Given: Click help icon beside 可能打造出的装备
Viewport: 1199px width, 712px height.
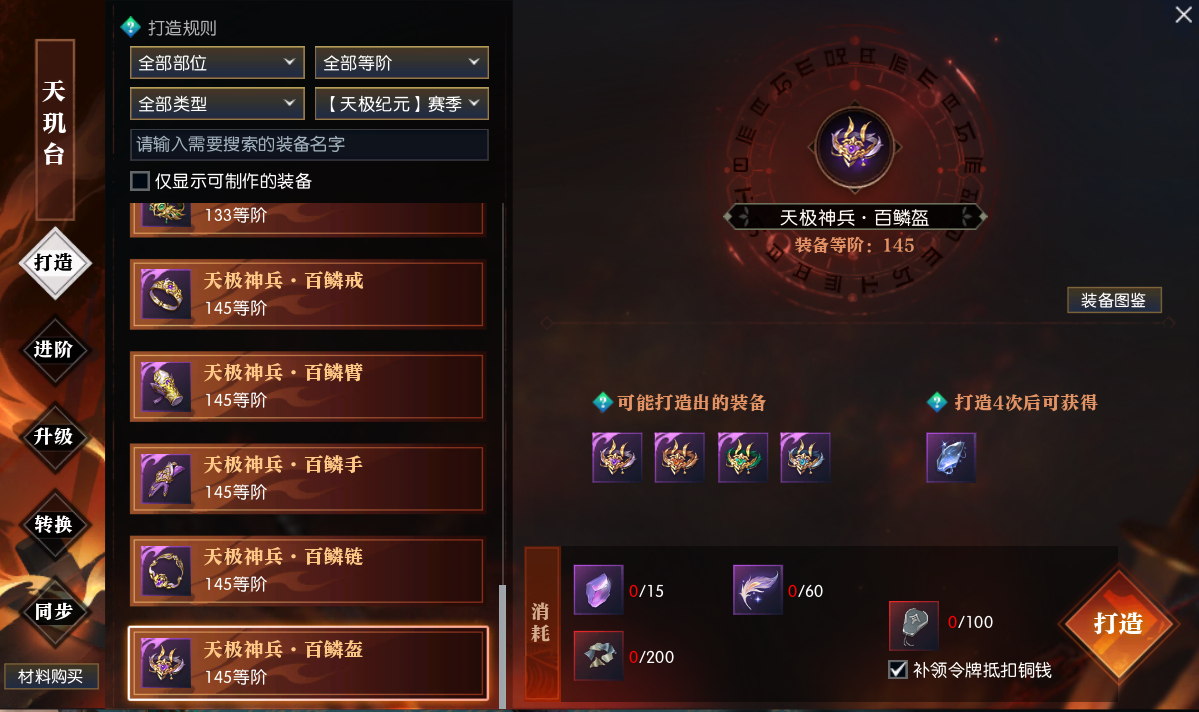Looking at the screenshot, I should coord(603,402).
